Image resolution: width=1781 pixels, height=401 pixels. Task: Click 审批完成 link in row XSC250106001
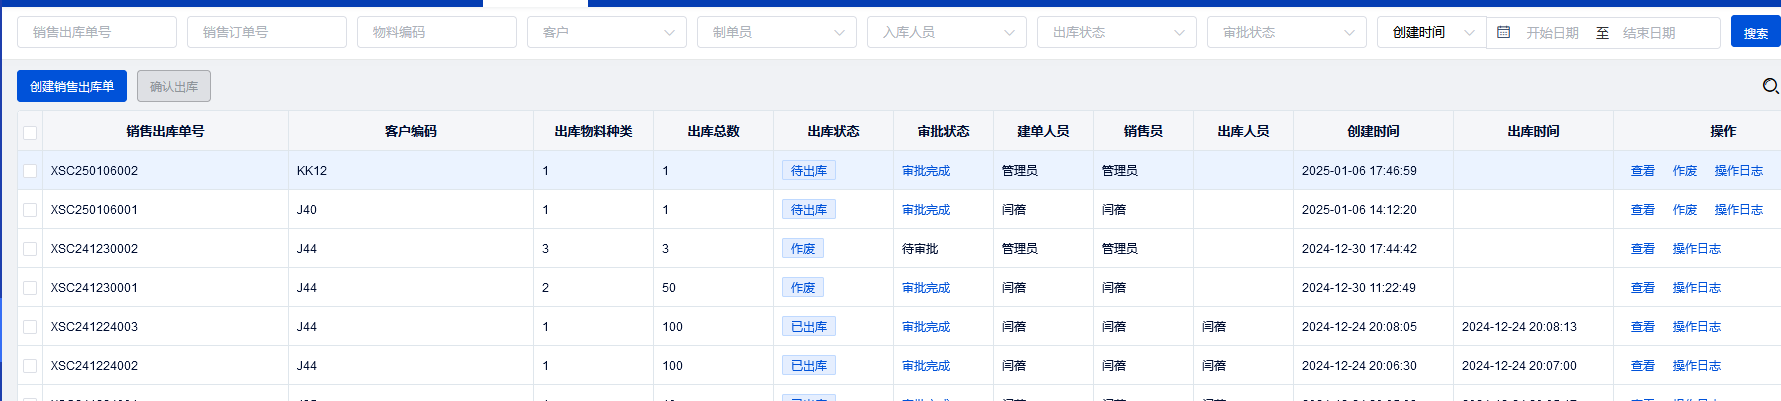(926, 210)
